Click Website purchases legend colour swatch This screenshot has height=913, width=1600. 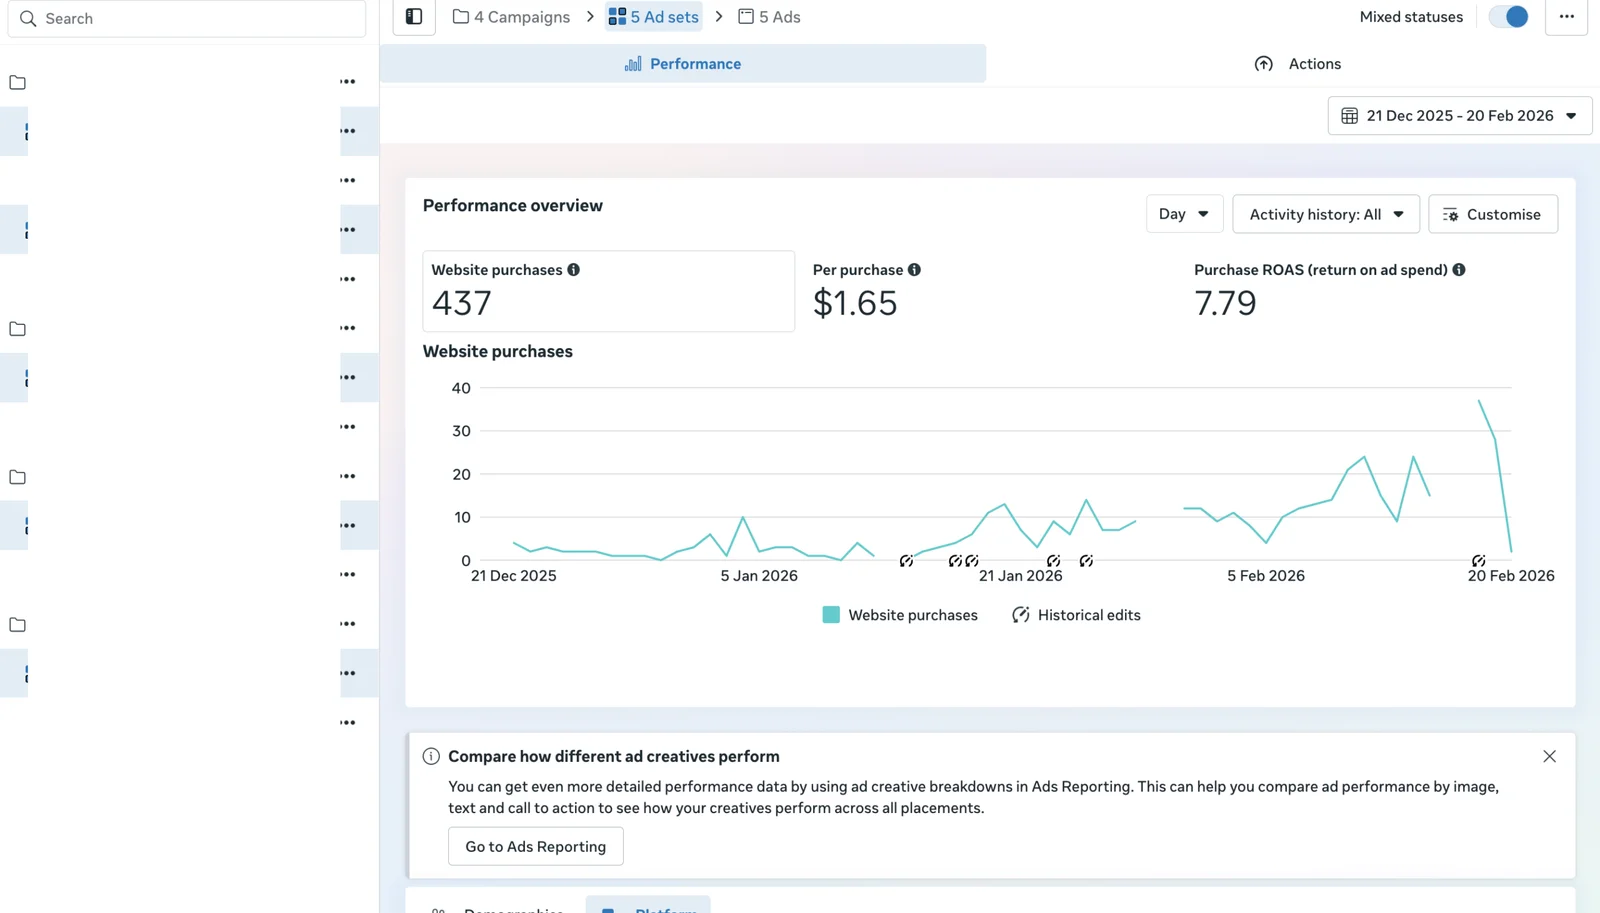[831, 615]
